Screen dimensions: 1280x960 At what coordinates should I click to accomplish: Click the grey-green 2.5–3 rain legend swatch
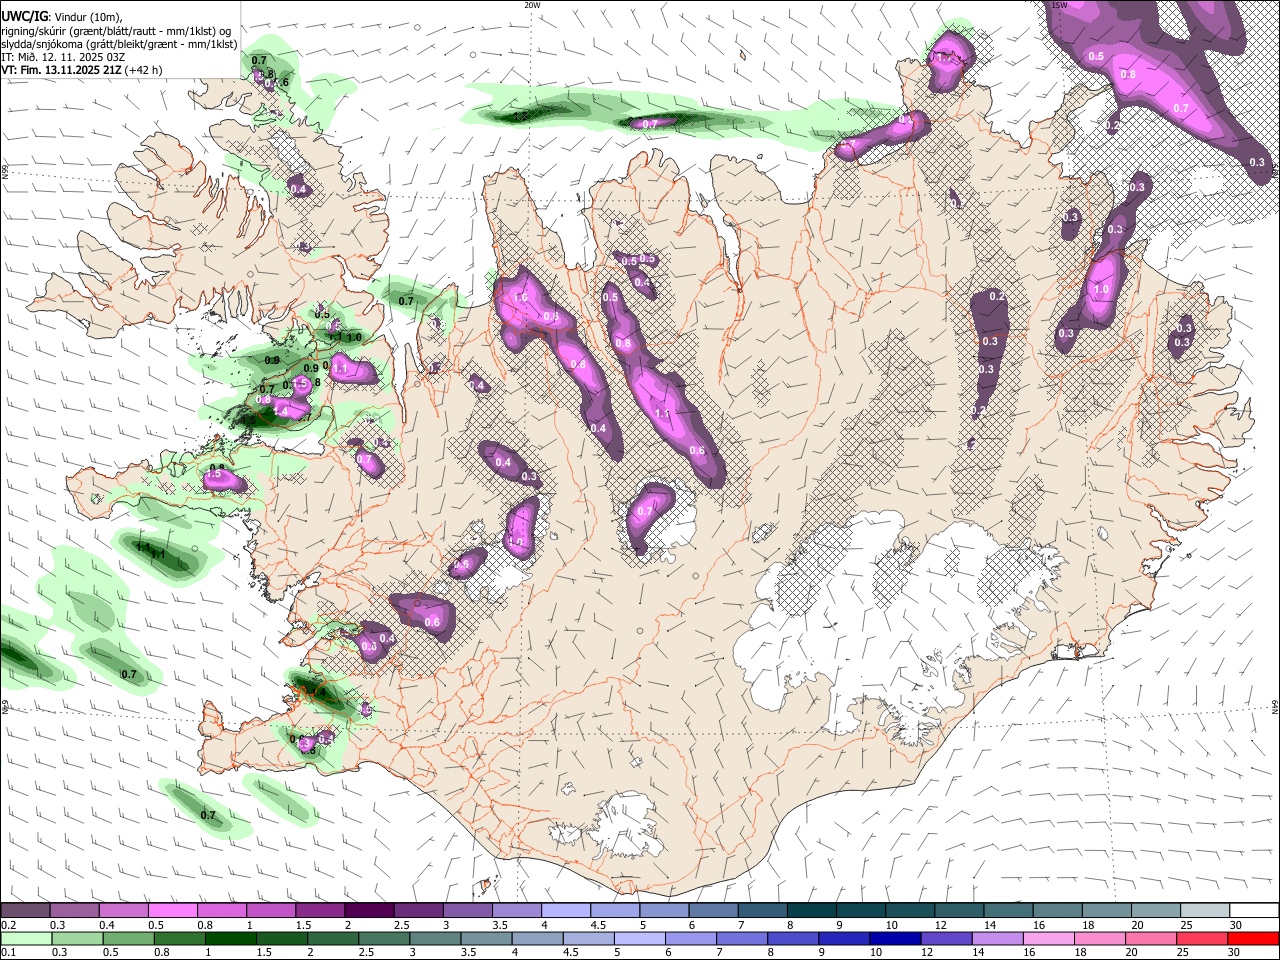(x=384, y=939)
